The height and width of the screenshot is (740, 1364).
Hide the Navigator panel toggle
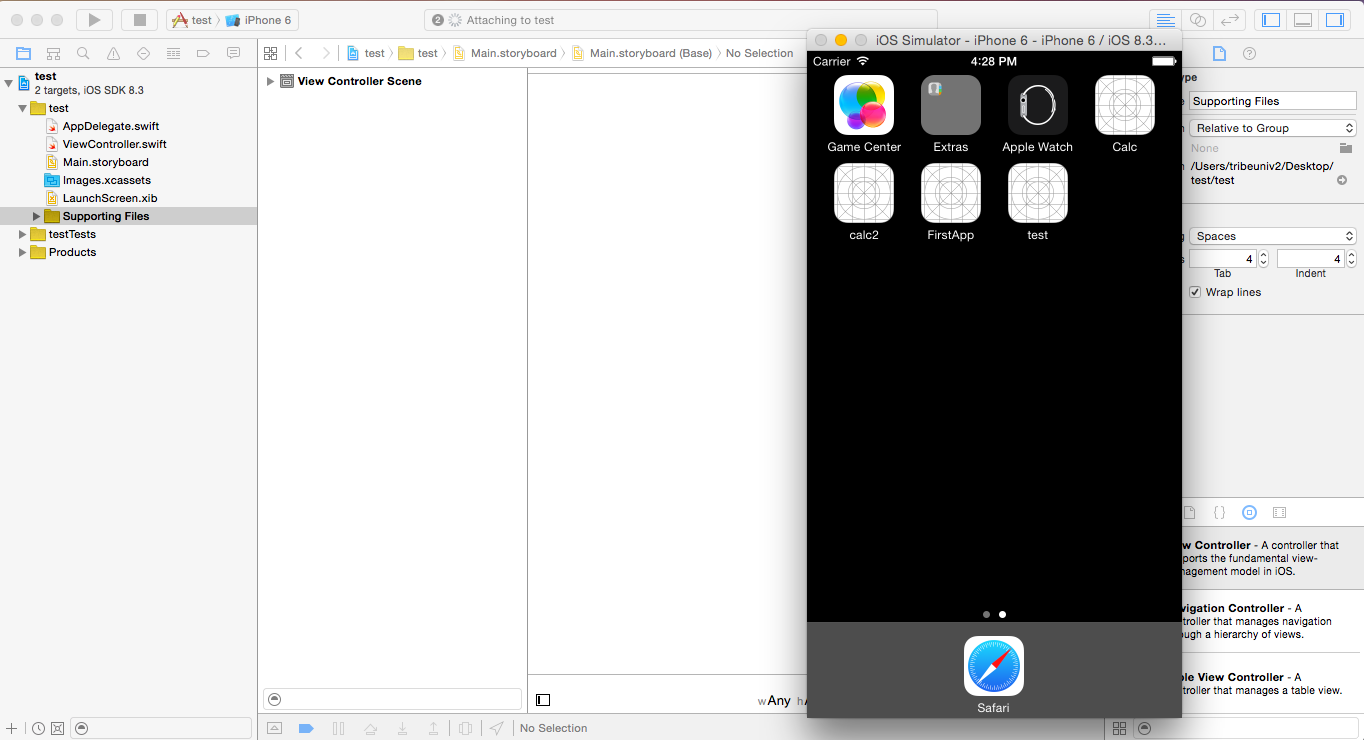point(1271,20)
